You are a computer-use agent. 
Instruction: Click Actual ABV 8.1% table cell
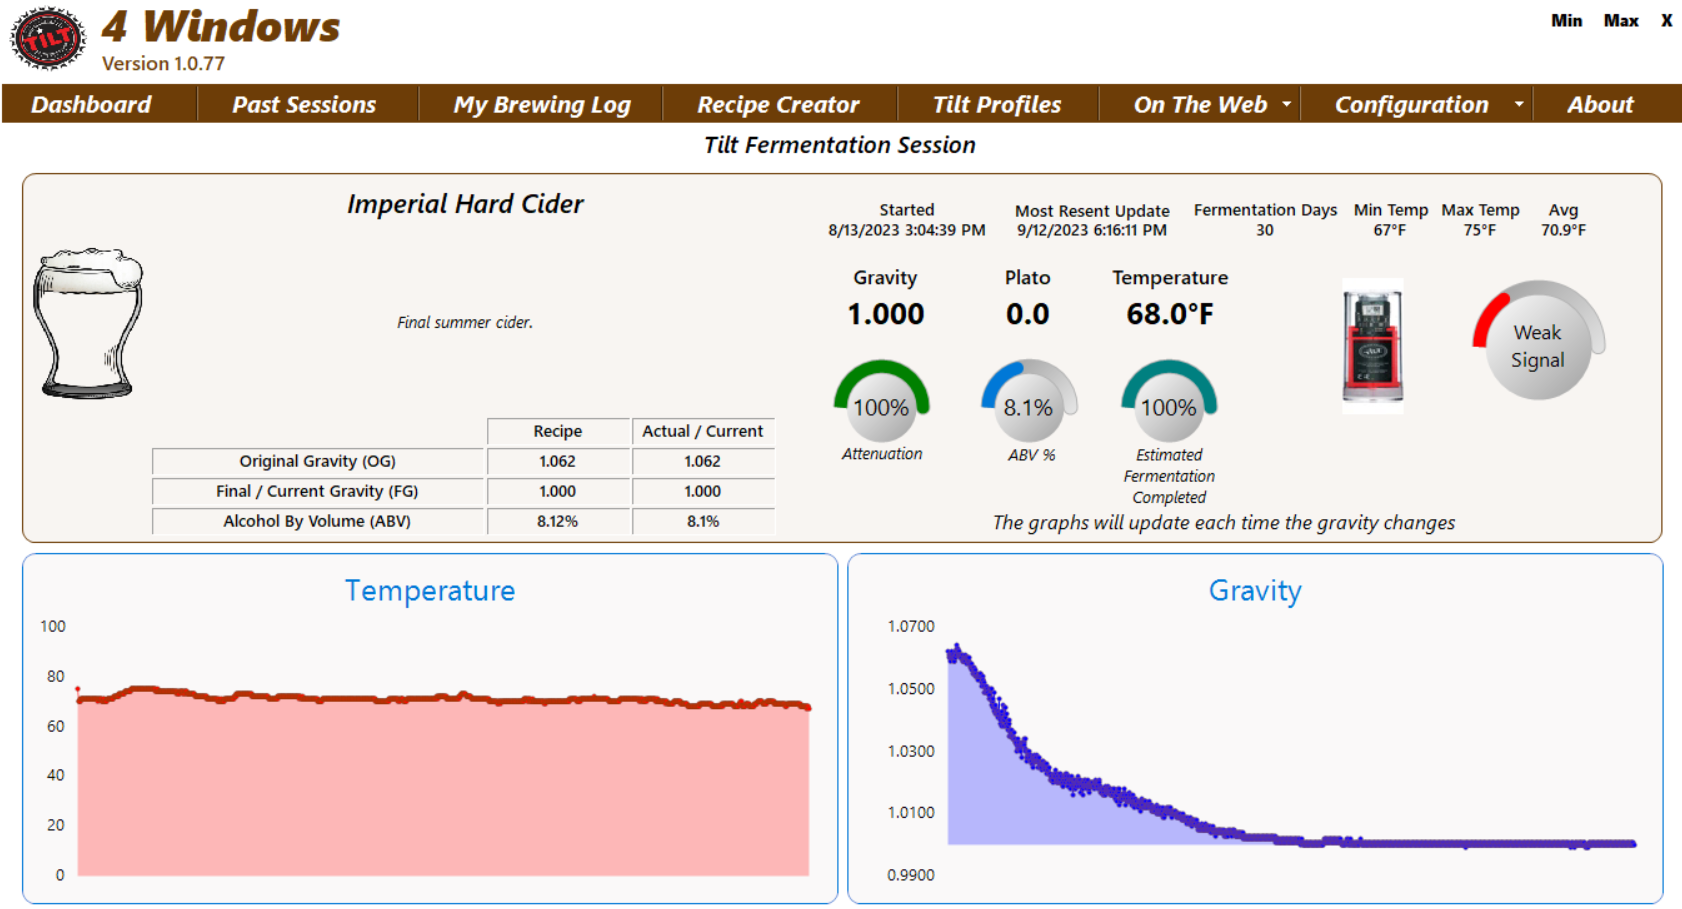703,521
